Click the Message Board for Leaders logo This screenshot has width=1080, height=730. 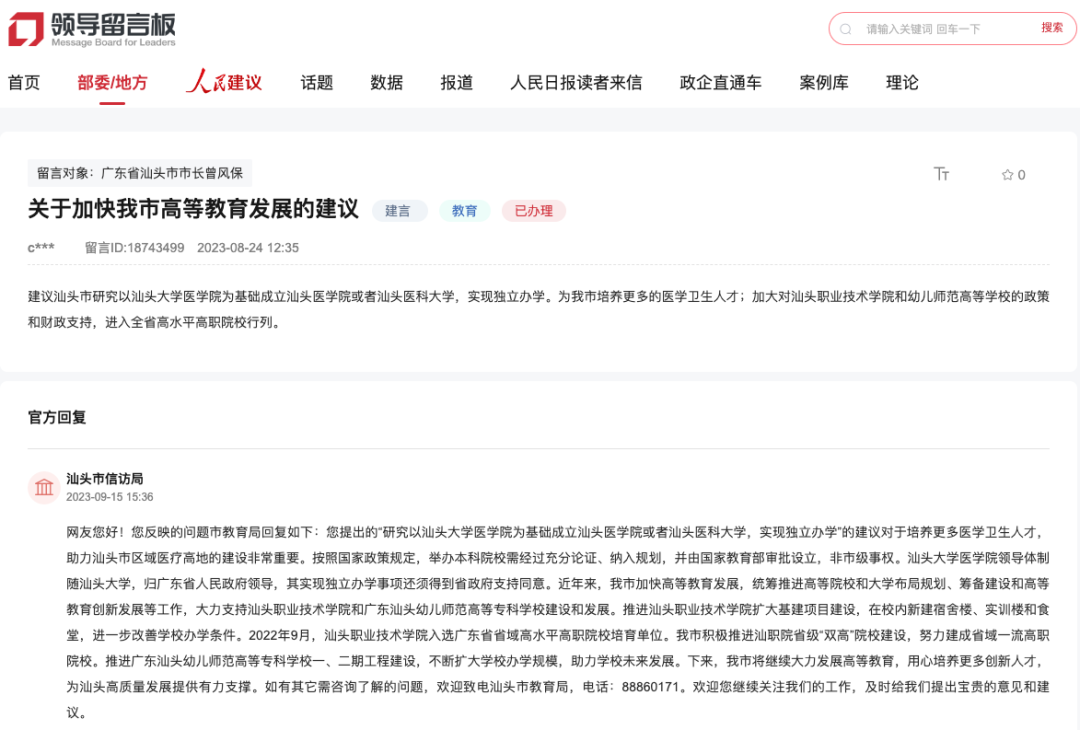[92, 29]
